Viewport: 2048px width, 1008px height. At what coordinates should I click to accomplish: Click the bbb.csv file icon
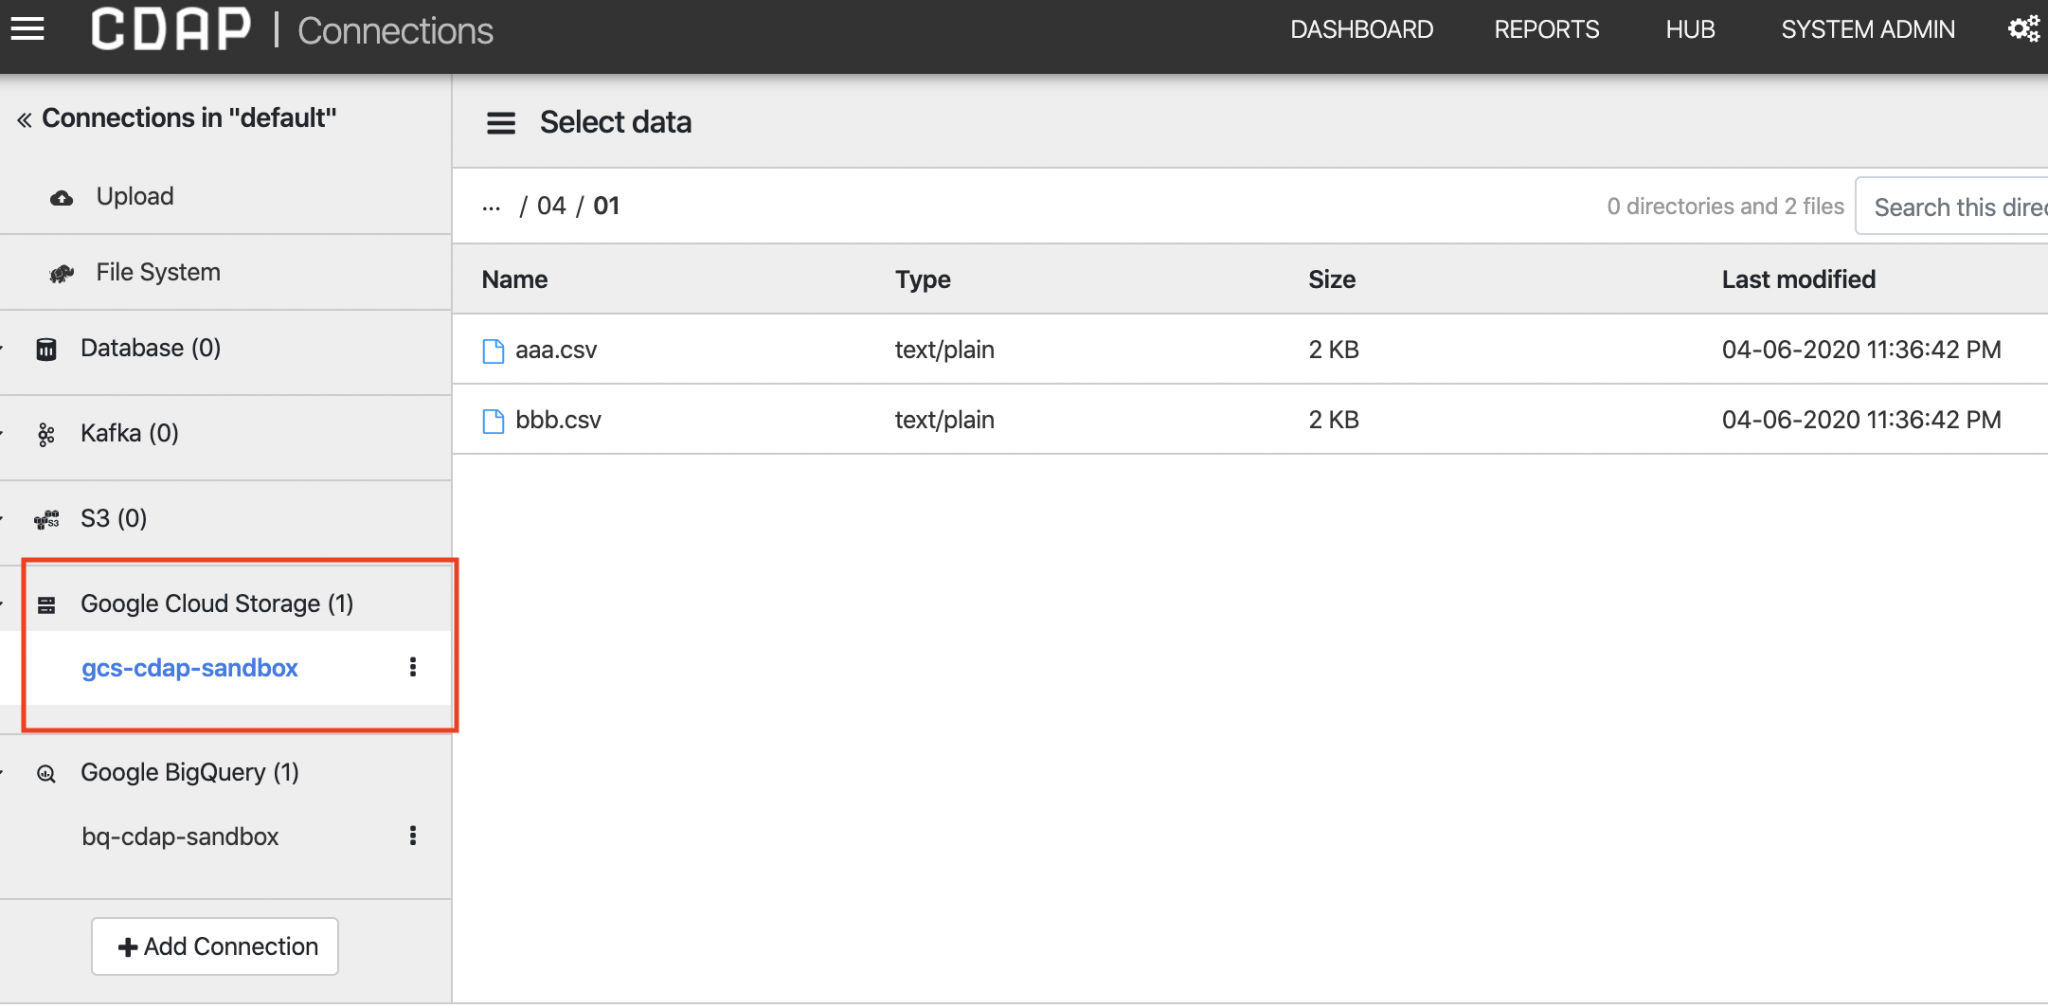click(493, 421)
